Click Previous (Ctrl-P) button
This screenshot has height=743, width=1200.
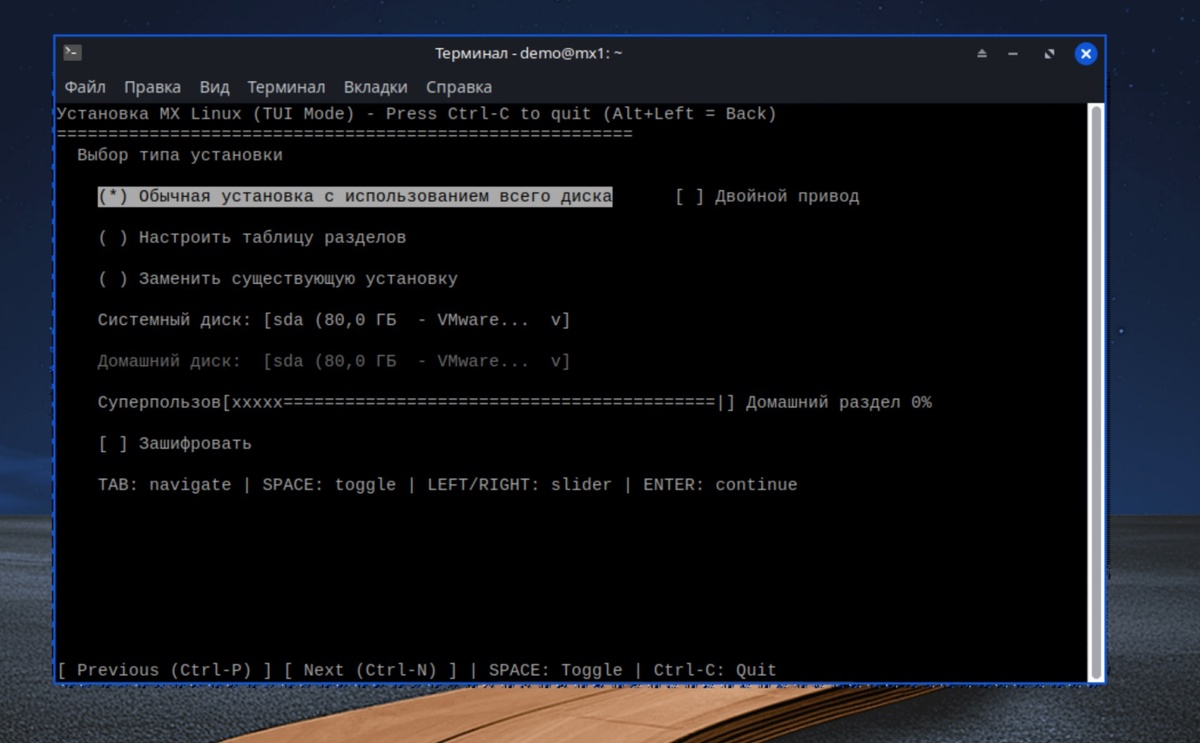coord(165,670)
